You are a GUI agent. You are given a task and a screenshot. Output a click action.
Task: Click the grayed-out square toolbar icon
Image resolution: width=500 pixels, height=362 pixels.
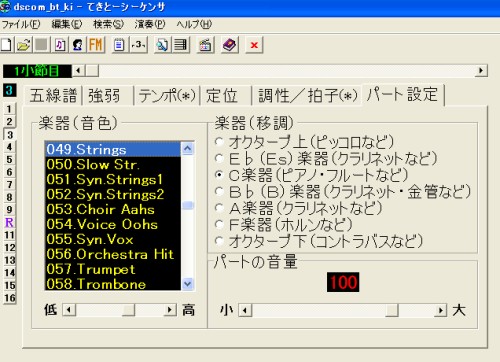[41, 45]
